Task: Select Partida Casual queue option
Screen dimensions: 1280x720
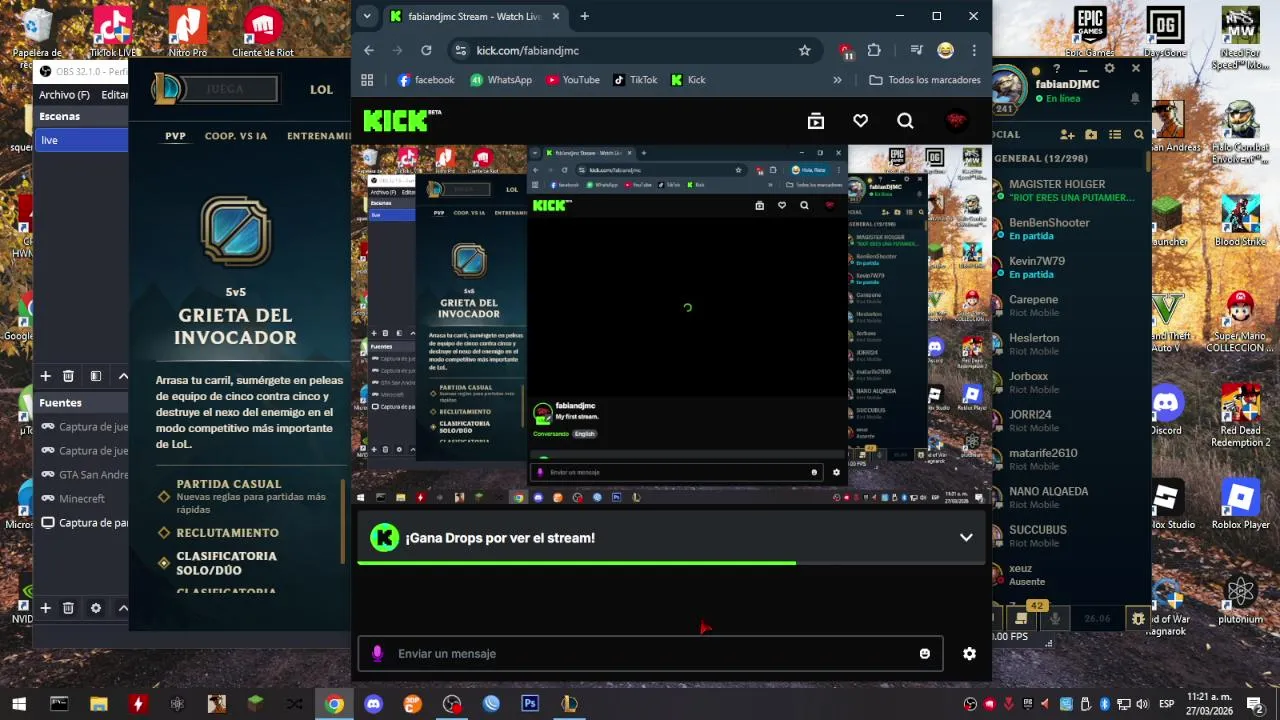Action: coord(229,484)
